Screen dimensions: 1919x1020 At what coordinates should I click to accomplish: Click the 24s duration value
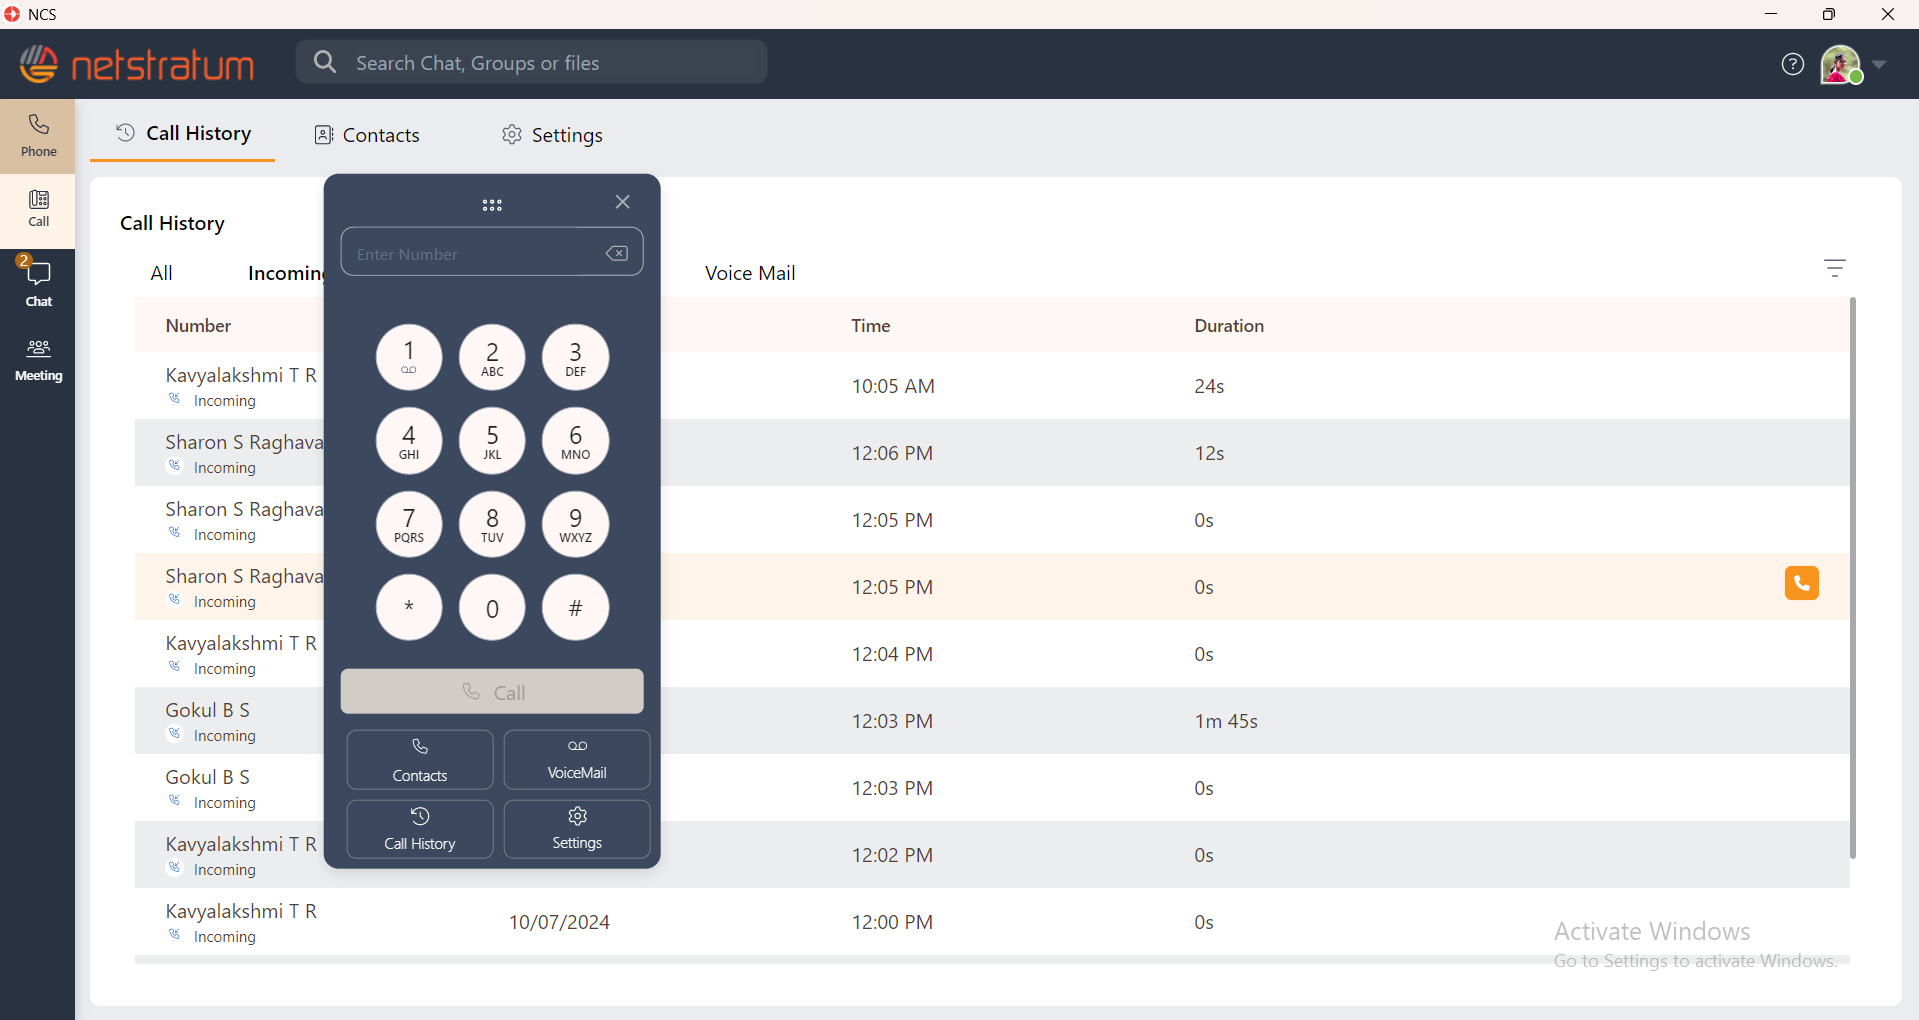coord(1209,386)
